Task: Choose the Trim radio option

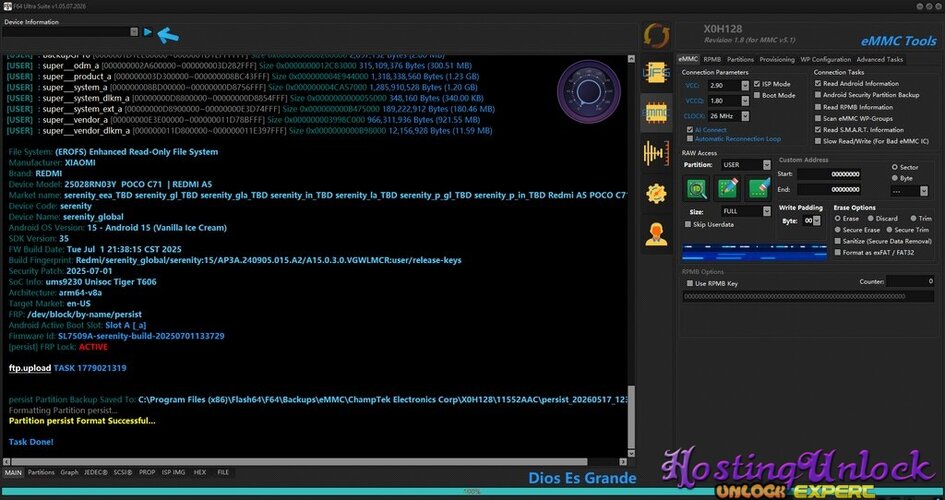Action: (x=913, y=219)
